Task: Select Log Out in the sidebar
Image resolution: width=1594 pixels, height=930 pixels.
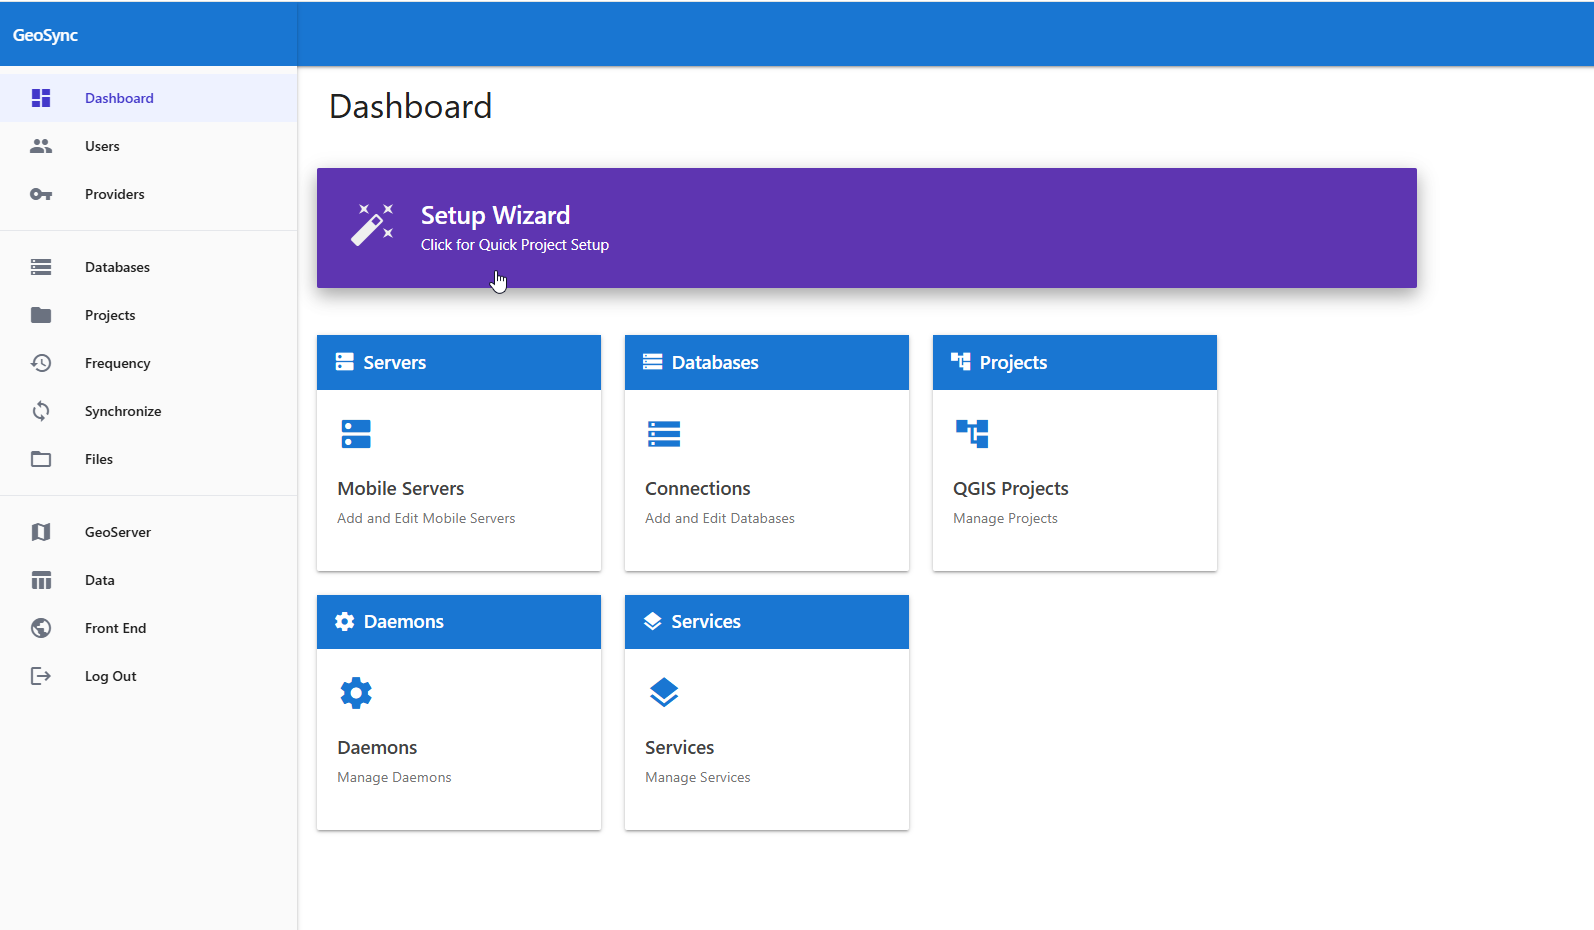Action: (x=149, y=676)
